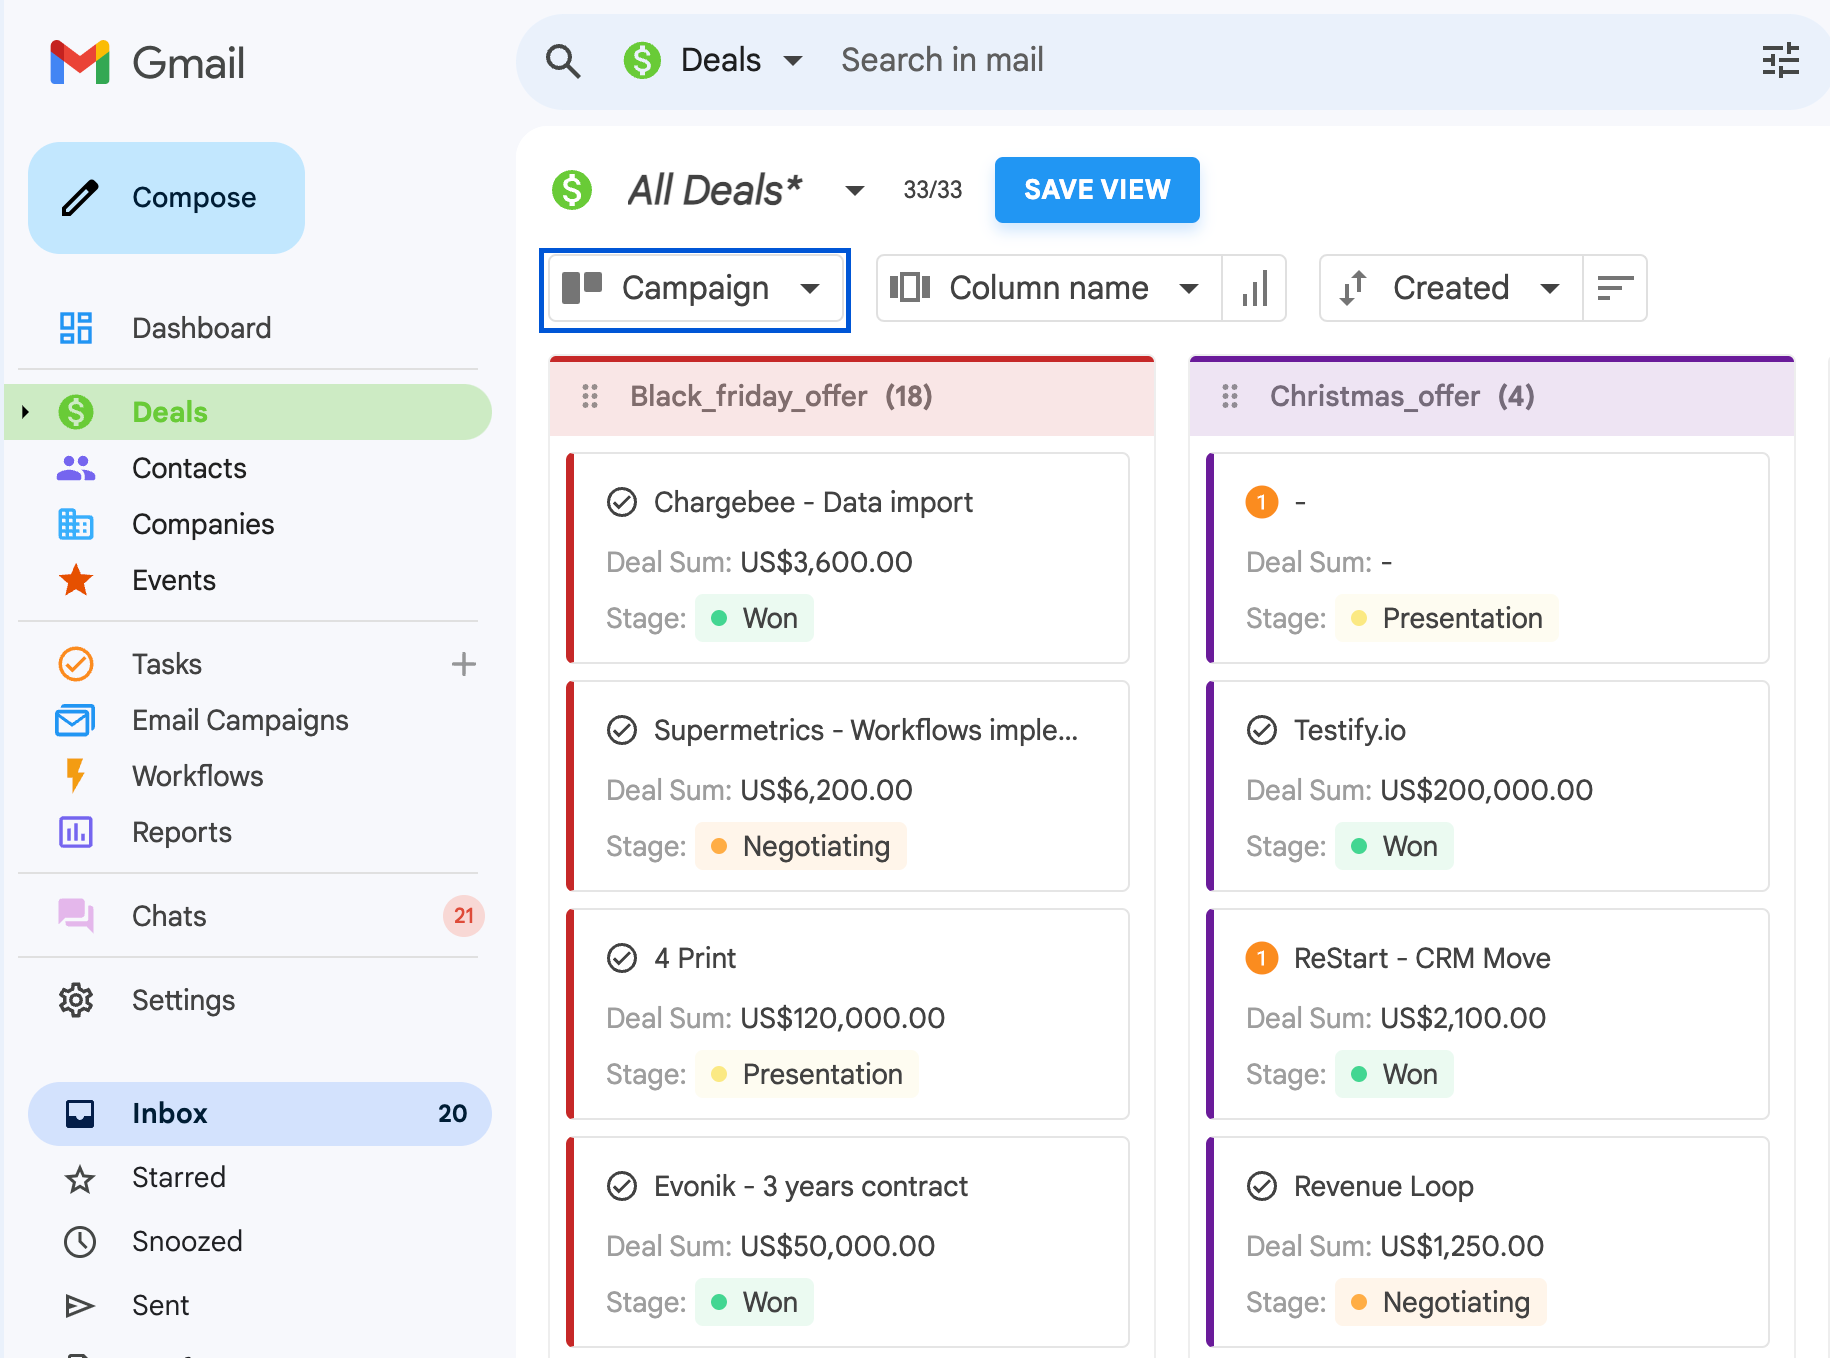Click Won stage tag on Chargebee deal
Screen dimensions: 1830x1358
[x=754, y=618]
